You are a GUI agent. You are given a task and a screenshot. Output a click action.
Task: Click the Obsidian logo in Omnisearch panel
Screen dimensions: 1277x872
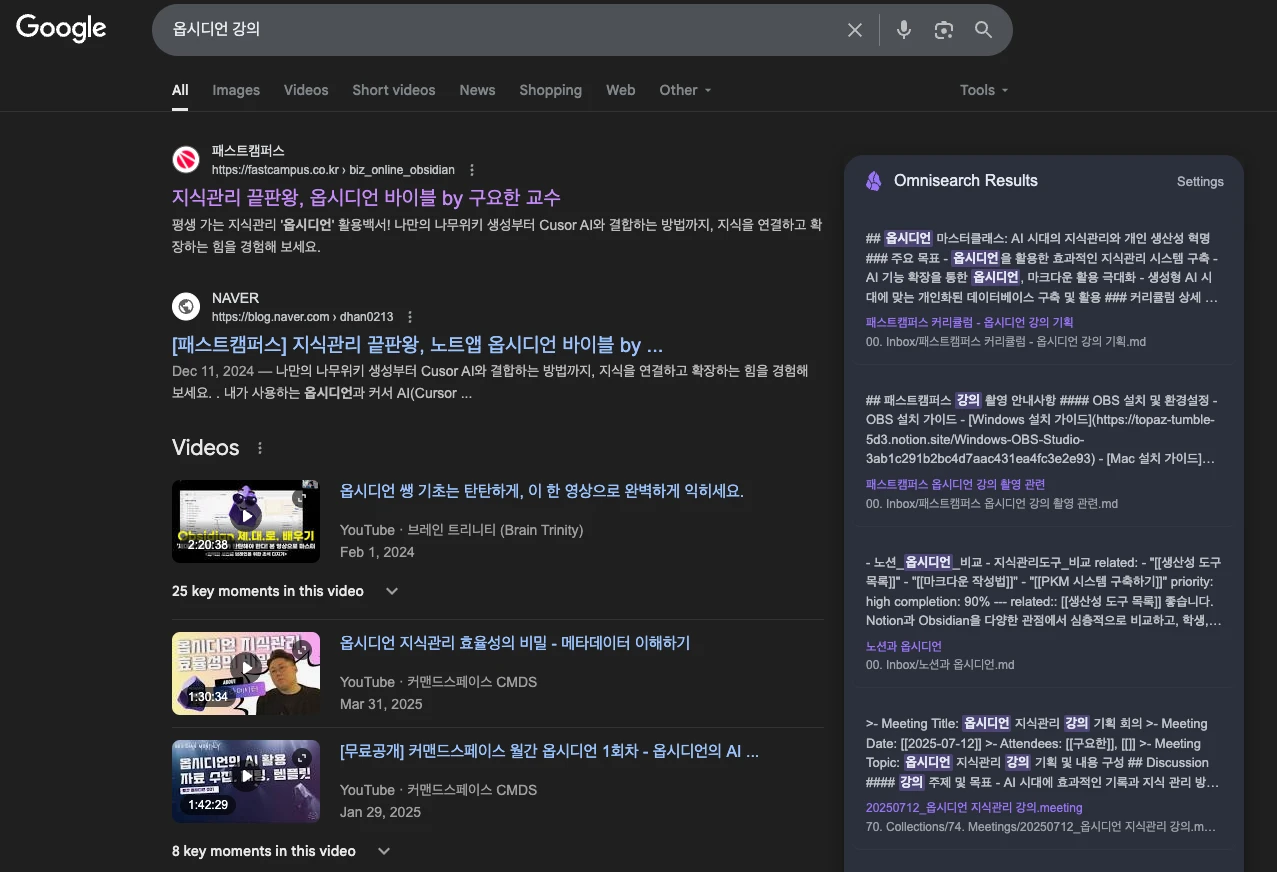(873, 181)
